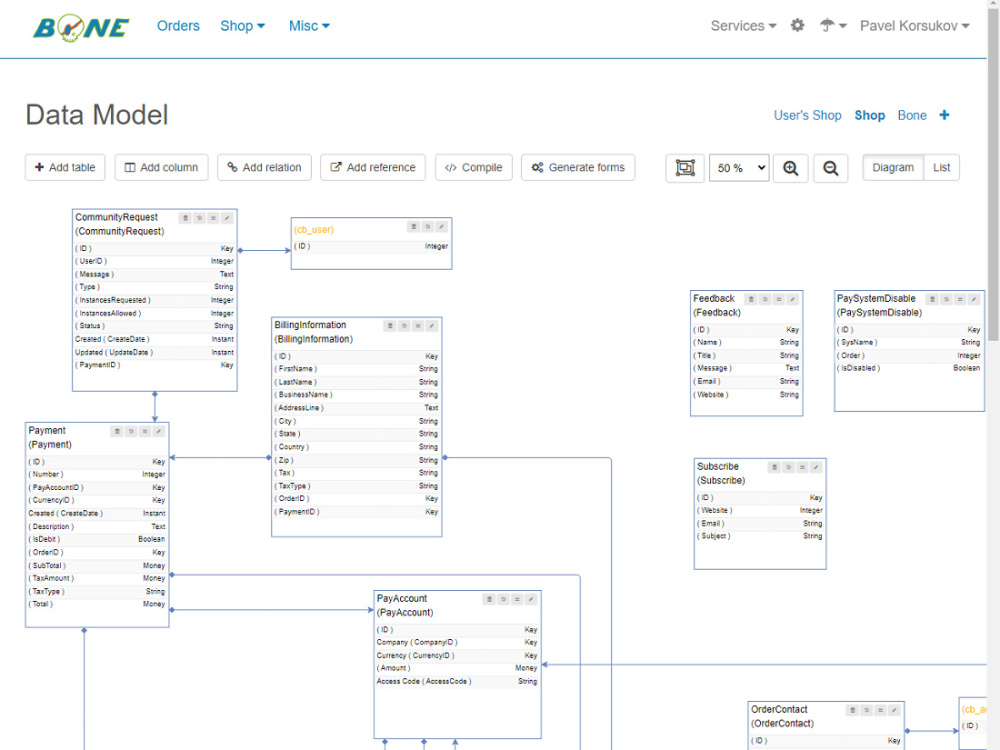Delete the PayAccount table via trash icon

[x=489, y=599]
